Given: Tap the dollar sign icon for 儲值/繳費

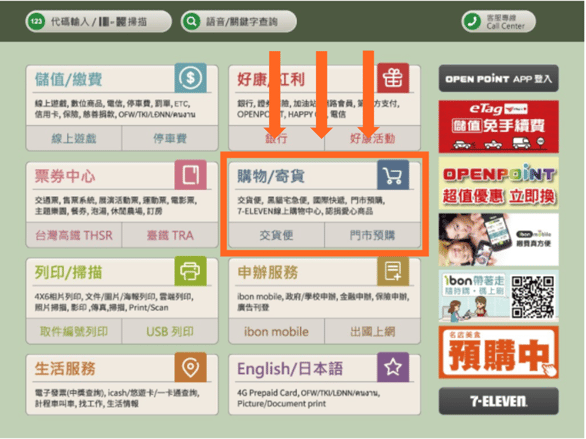Looking at the screenshot, I should click(x=190, y=78).
